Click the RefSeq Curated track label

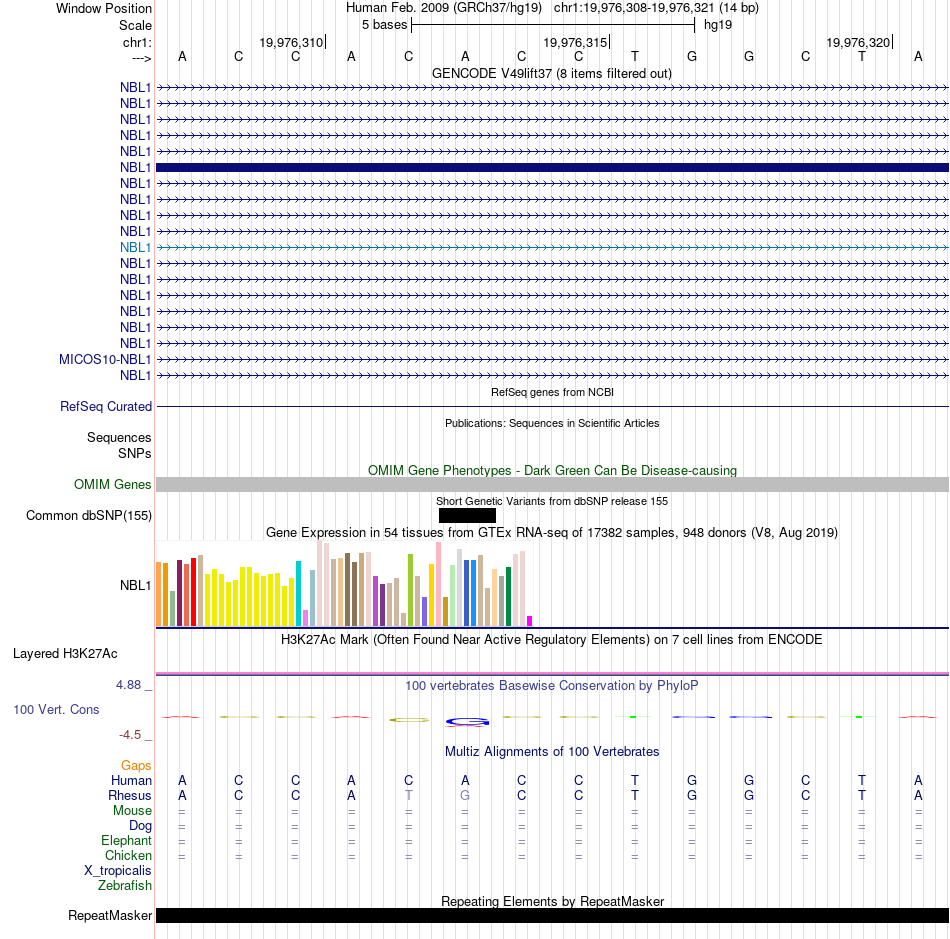click(106, 406)
